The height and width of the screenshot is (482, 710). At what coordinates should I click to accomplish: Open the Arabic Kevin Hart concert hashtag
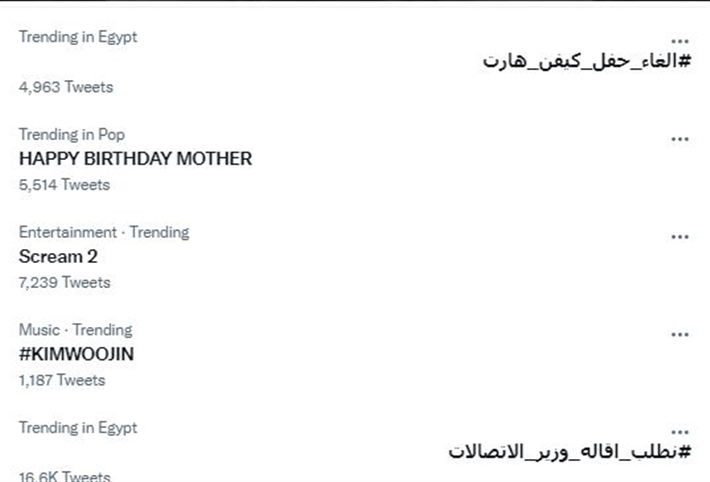pyautogui.click(x=587, y=62)
